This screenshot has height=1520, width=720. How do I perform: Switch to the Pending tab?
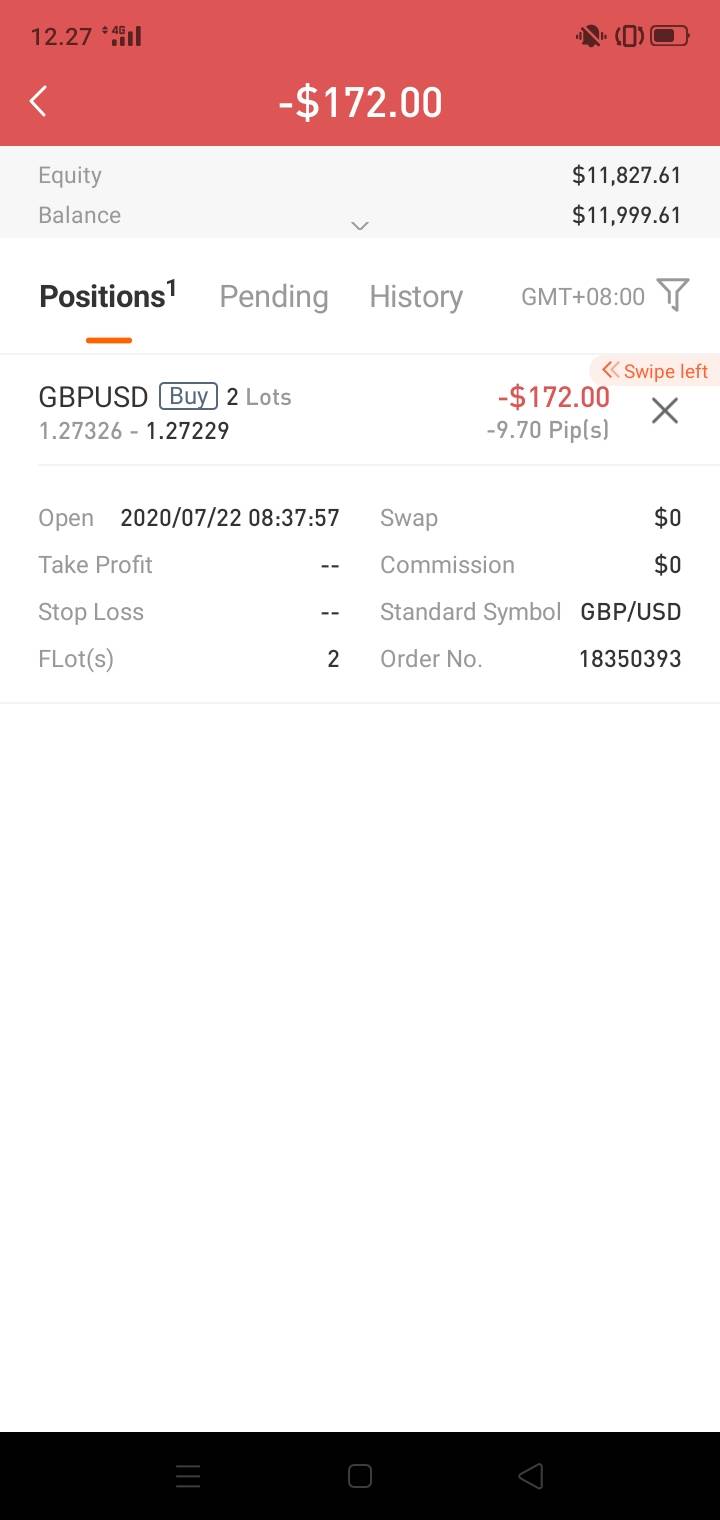click(274, 297)
